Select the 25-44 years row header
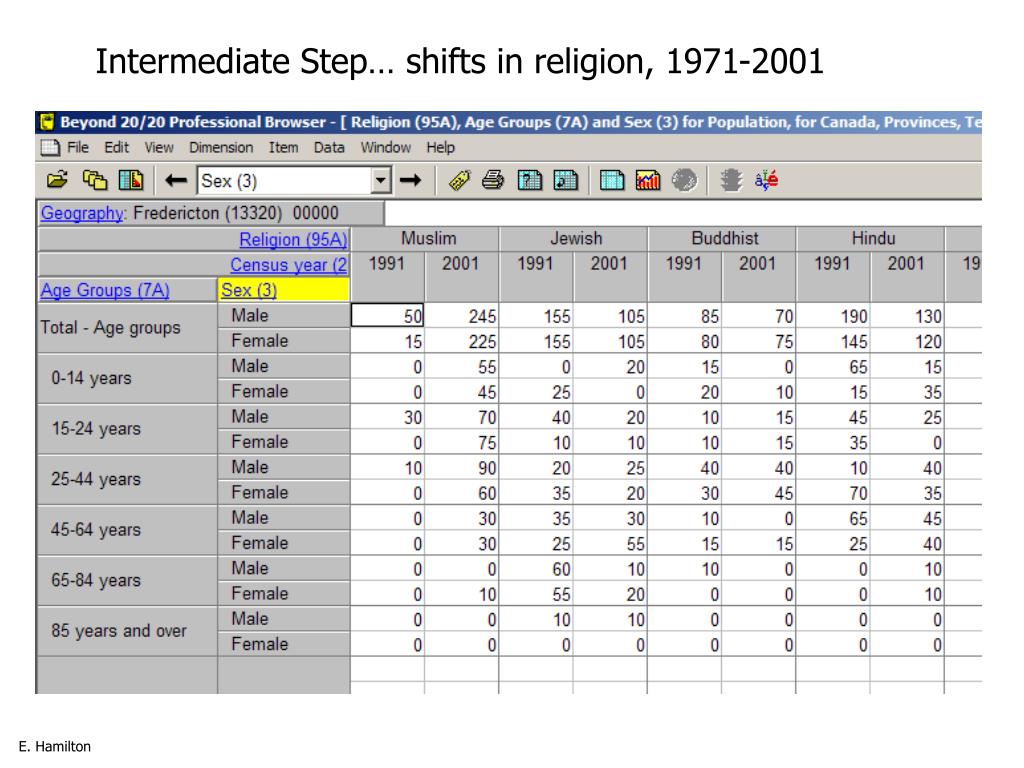 tap(127, 479)
